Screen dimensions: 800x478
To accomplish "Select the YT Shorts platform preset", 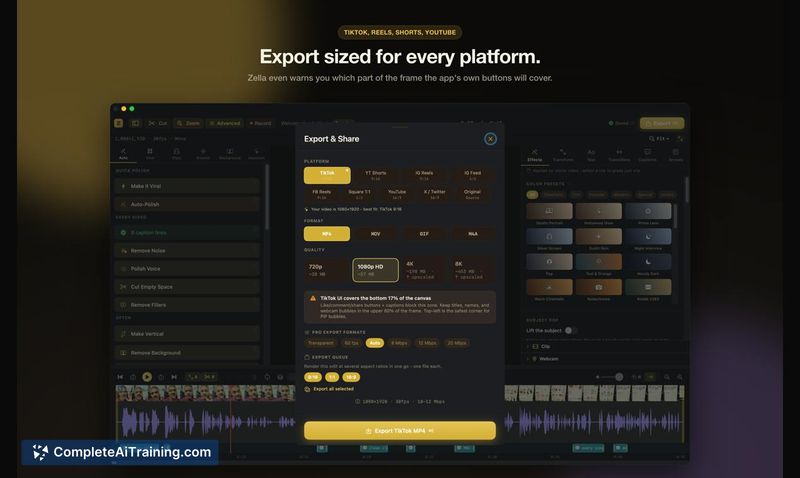I will click(x=376, y=175).
